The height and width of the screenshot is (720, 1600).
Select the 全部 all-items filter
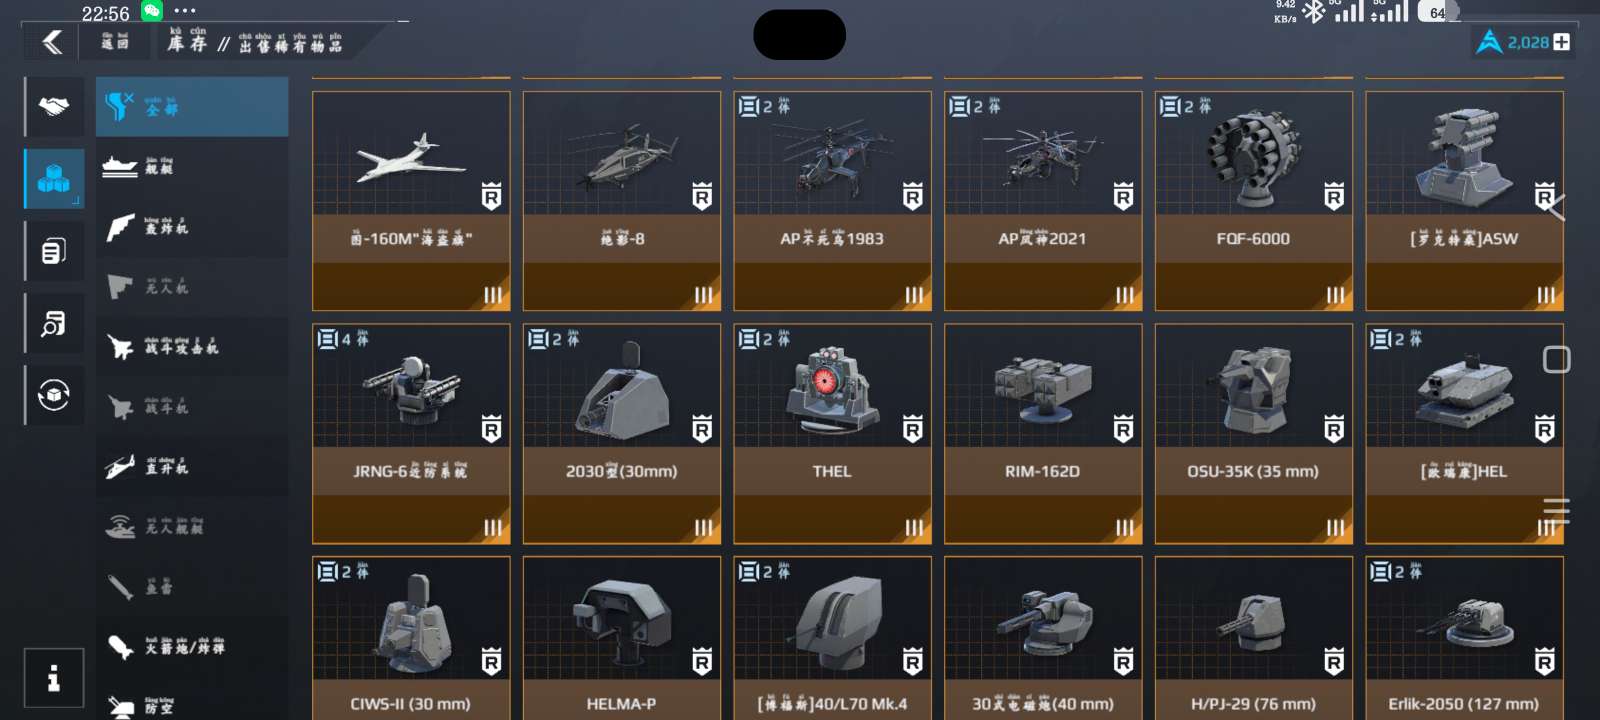pyautogui.click(x=192, y=107)
